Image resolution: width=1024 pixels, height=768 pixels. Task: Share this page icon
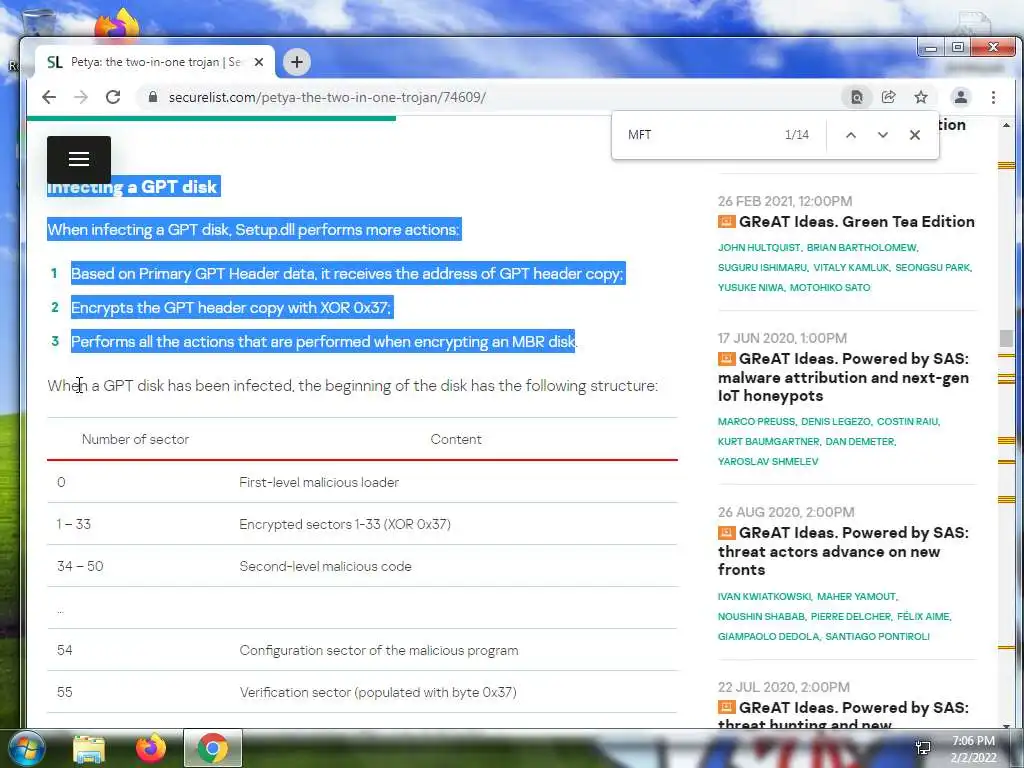pyautogui.click(x=888, y=97)
